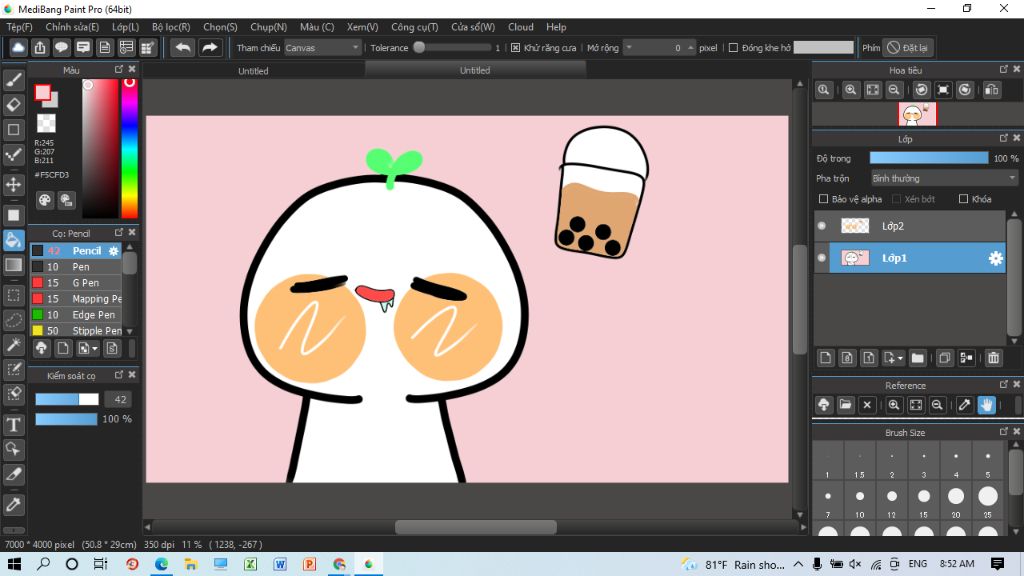Select the Text tool
1024x576 pixels.
(x=14, y=425)
